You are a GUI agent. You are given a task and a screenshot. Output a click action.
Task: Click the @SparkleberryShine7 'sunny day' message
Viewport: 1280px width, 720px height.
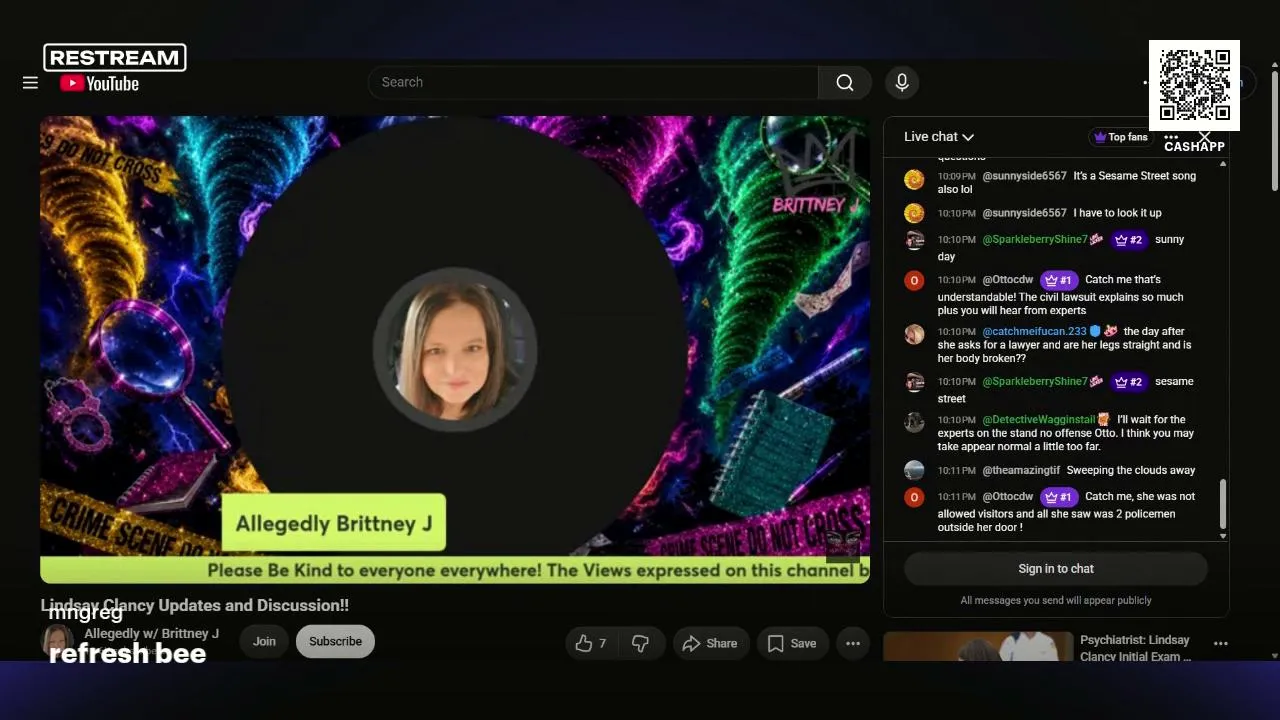point(1060,248)
